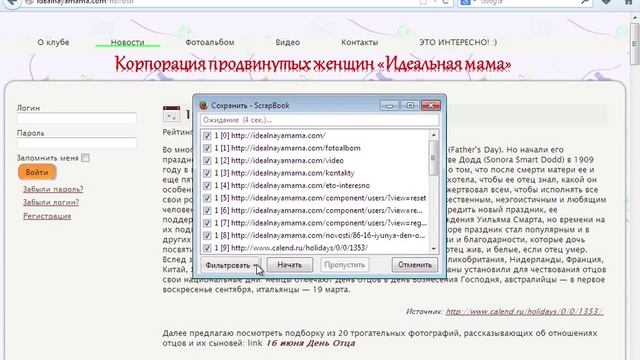Screen dimensions: 640x360
Task: Click the Пароль input field
Action: [77, 143]
